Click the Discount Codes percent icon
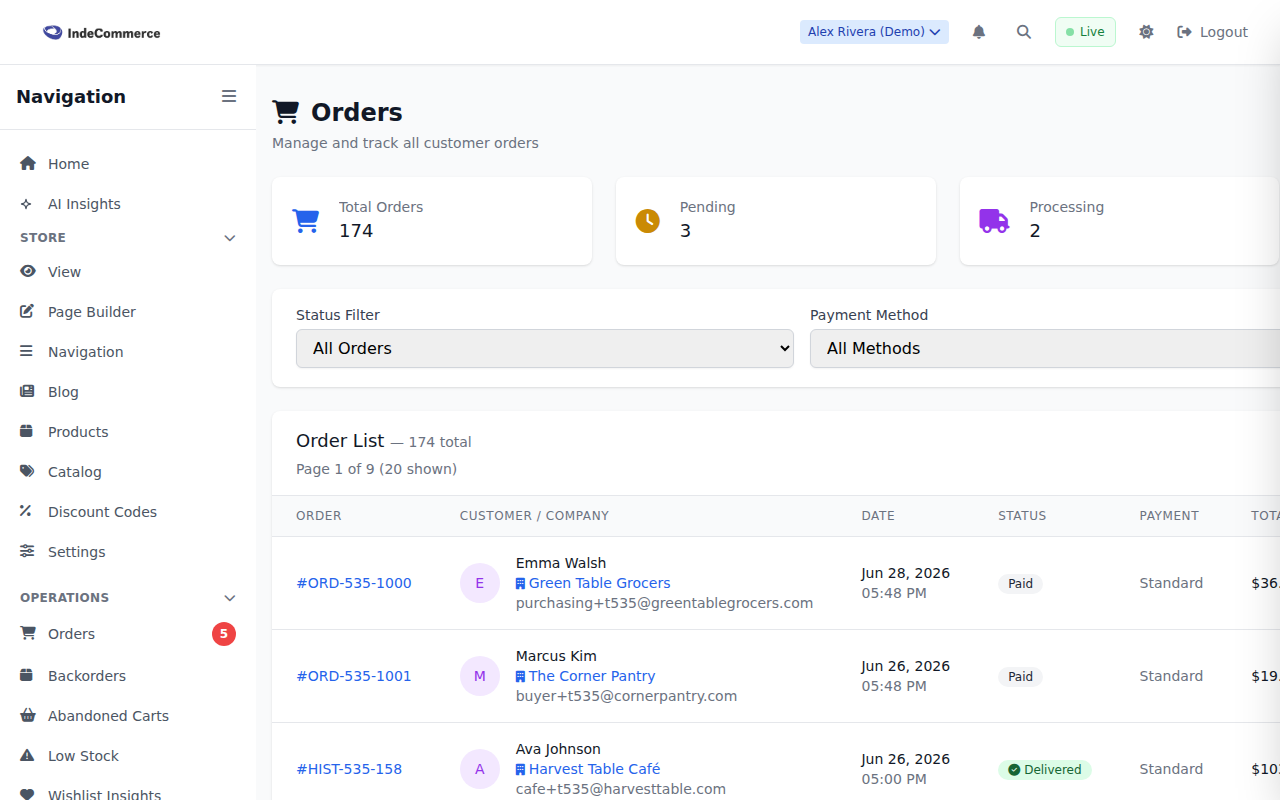 (27, 512)
